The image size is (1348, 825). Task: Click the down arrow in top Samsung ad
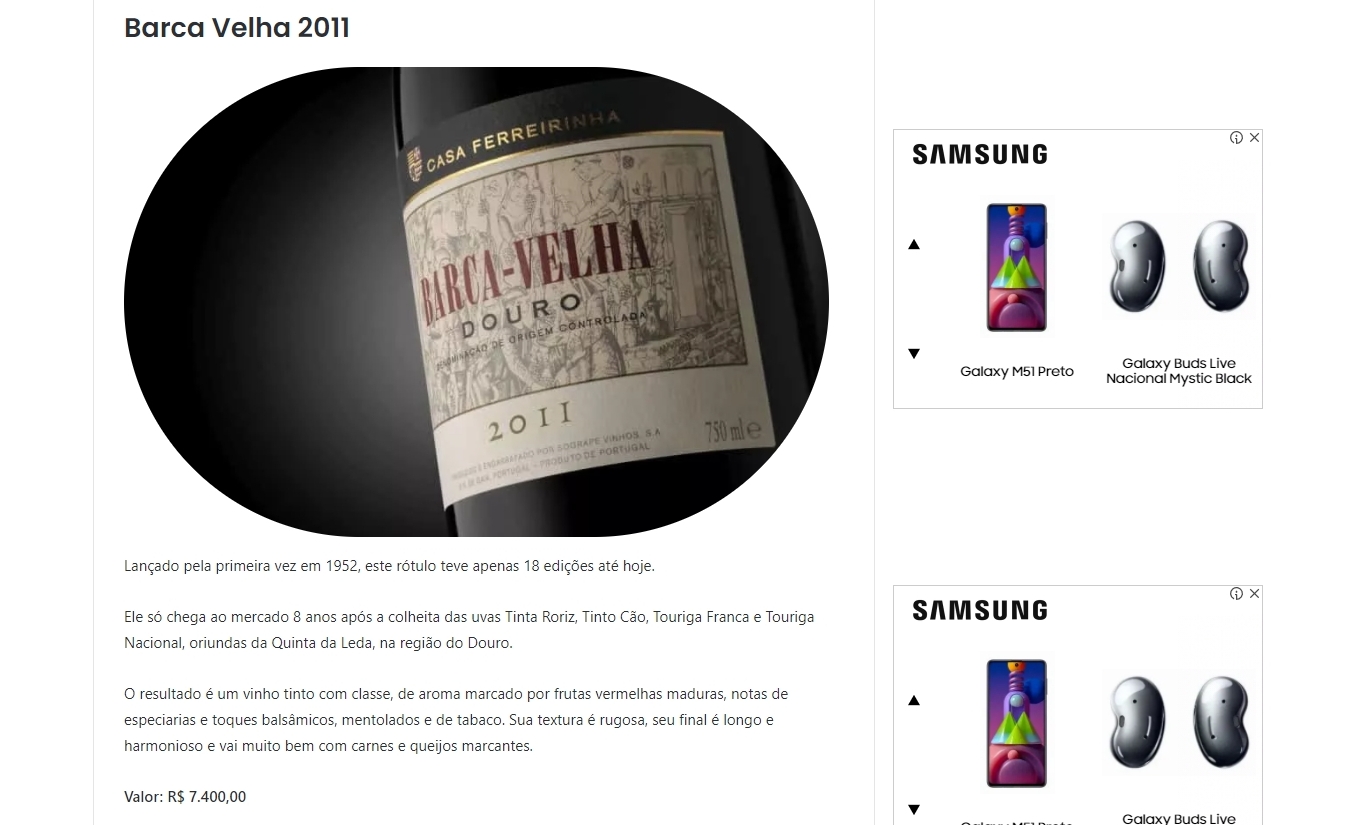coord(913,353)
